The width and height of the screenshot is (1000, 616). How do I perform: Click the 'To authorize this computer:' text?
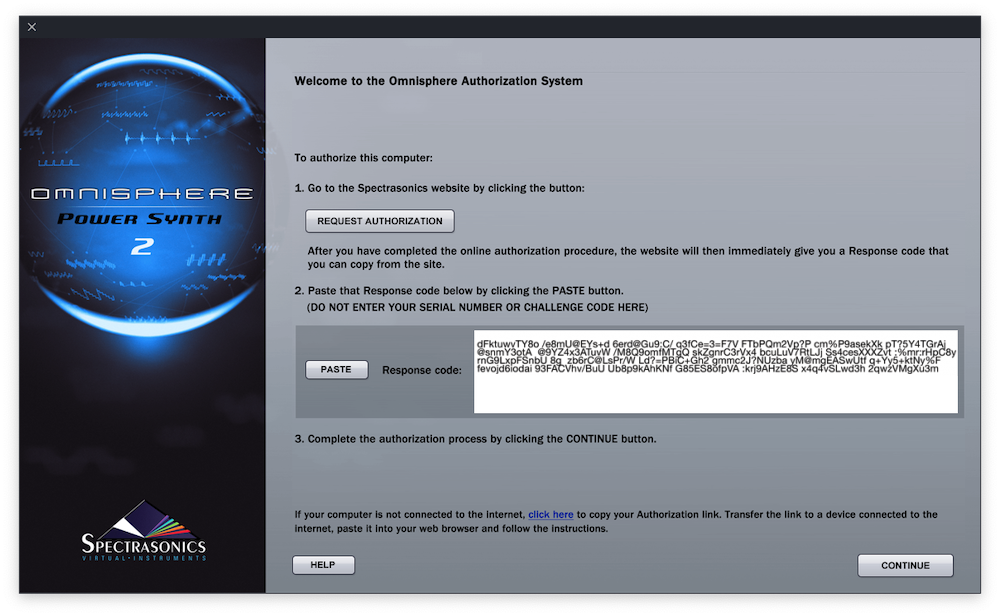point(364,158)
